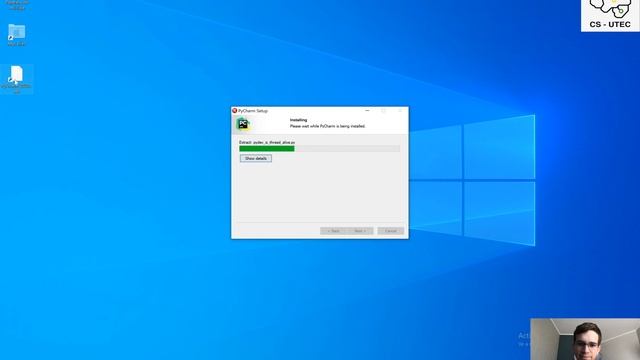Click Cancel in the PyCharm Setup dialog

point(391,231)
